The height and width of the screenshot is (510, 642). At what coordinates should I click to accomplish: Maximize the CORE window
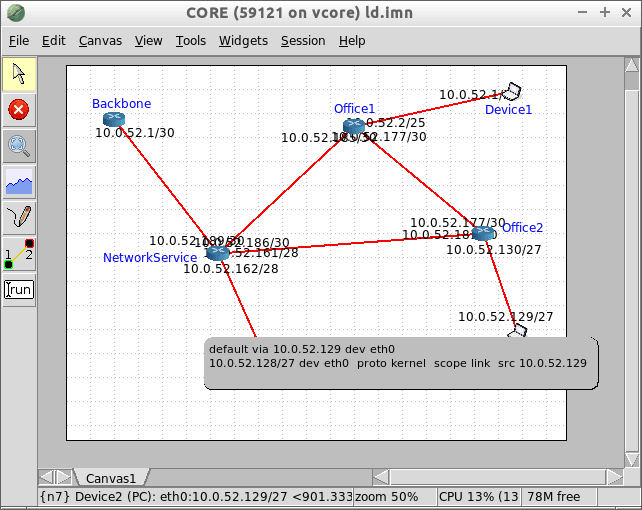click(605, 13)
